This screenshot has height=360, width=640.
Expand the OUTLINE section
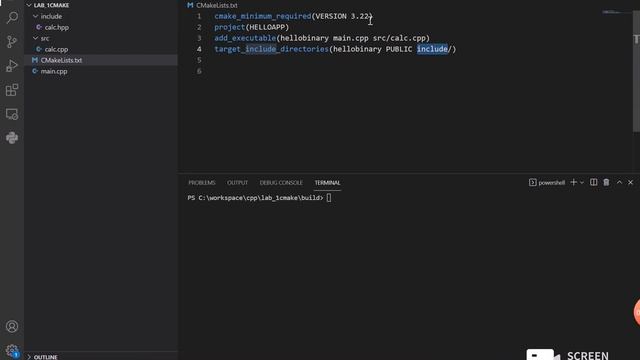point(45,357)
